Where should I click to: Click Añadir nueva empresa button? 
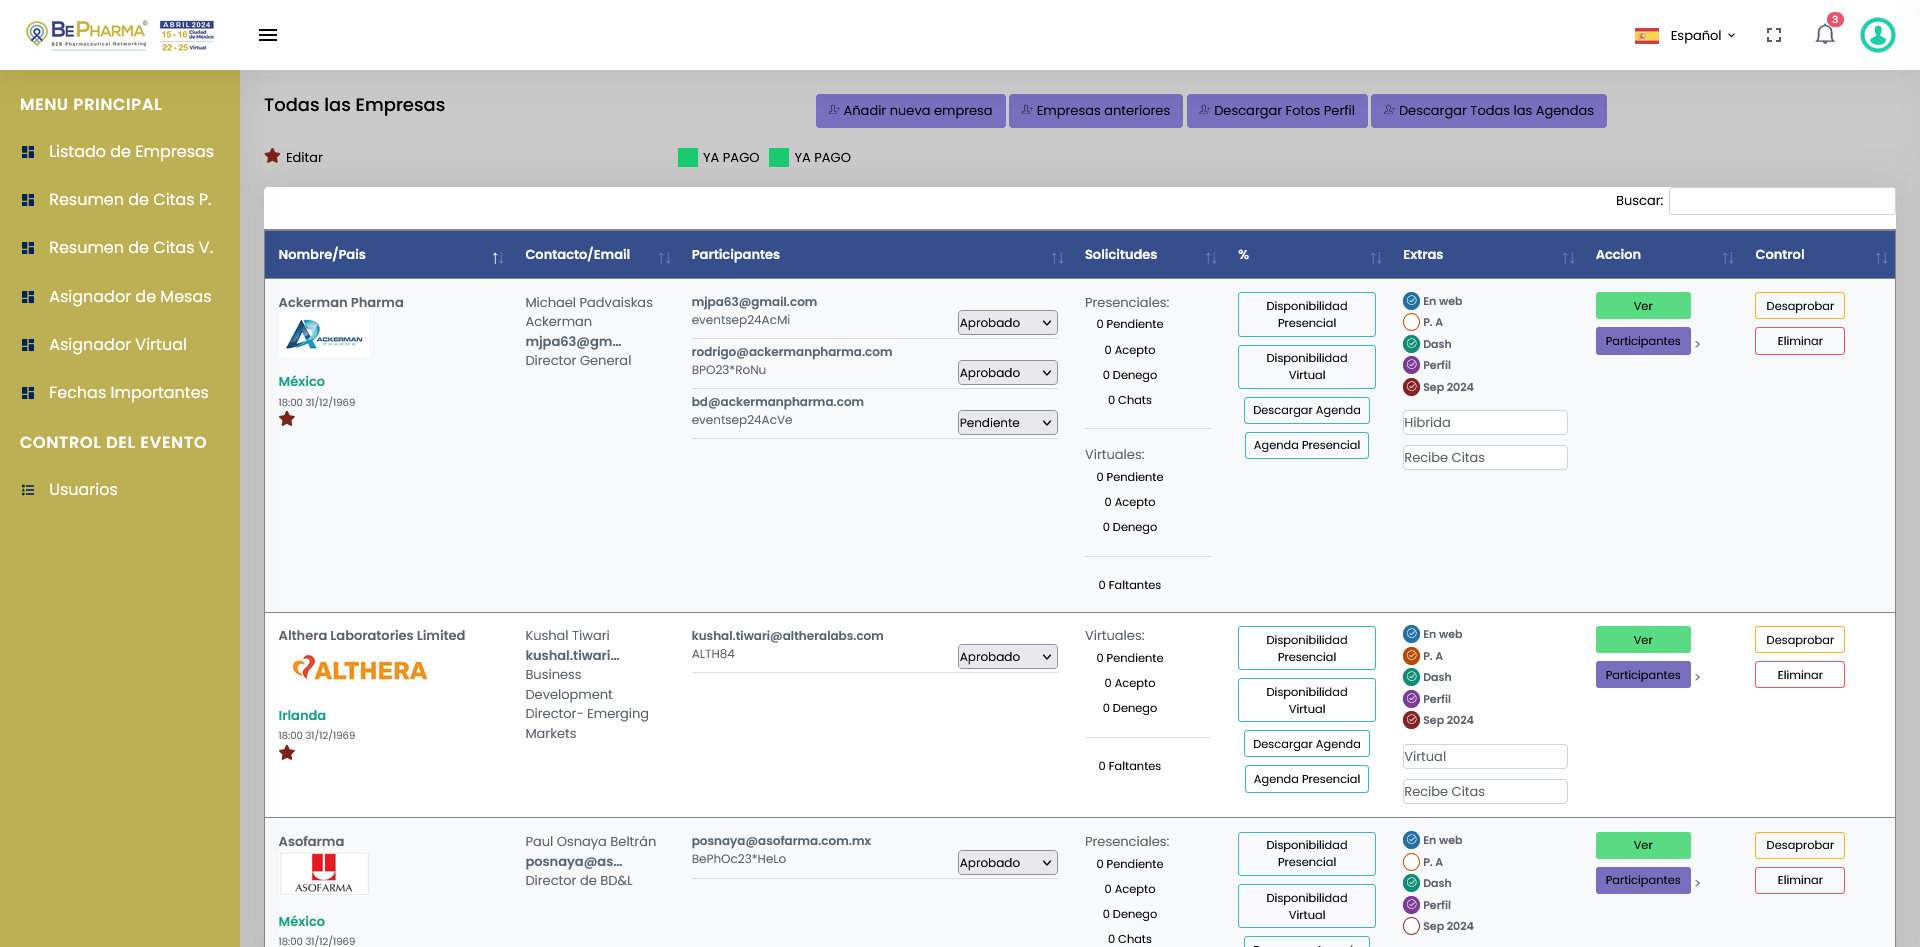[910, 111]
